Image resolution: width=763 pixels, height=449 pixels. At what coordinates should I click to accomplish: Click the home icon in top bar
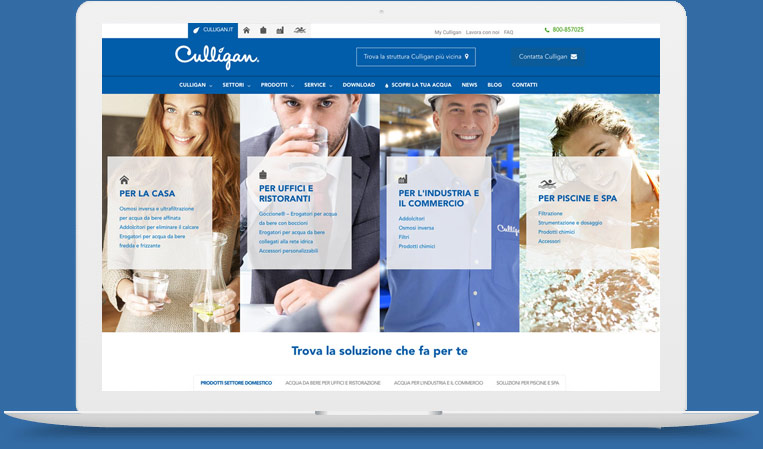(247, 30)
